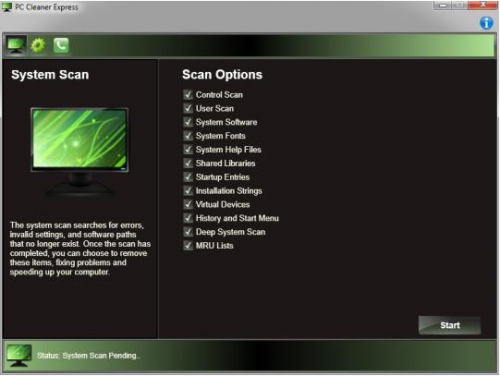This screenshot has width=500, height=376.
Task: Click the PC Cleaner Express title bar icon
Action: click(7, 7)
